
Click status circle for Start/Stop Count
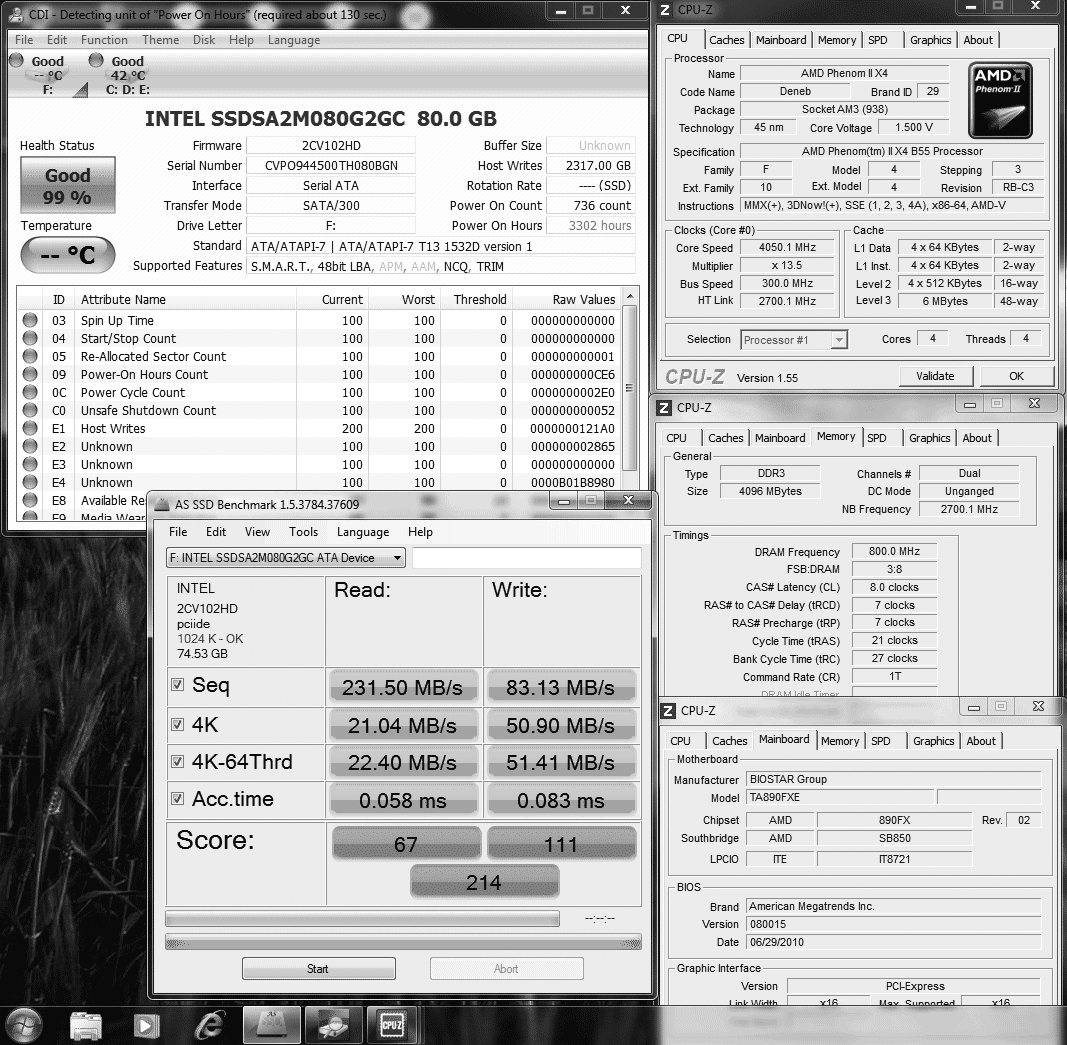click(x=30, y=338)
